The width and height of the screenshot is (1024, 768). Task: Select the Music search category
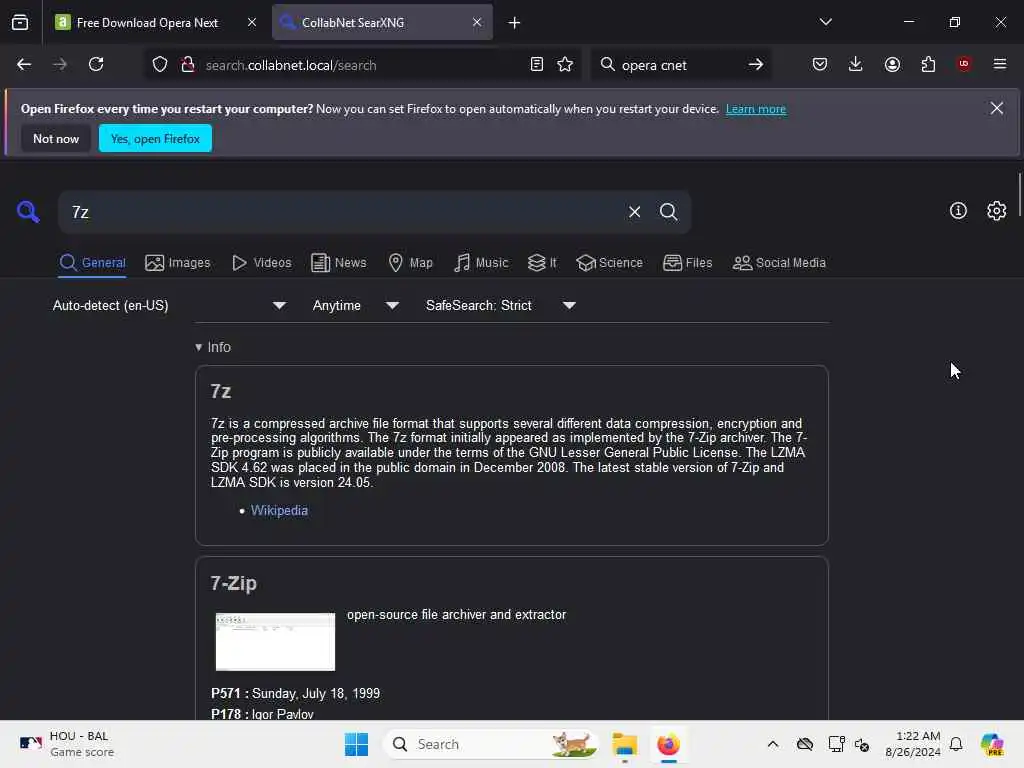(x=481, y=263)
